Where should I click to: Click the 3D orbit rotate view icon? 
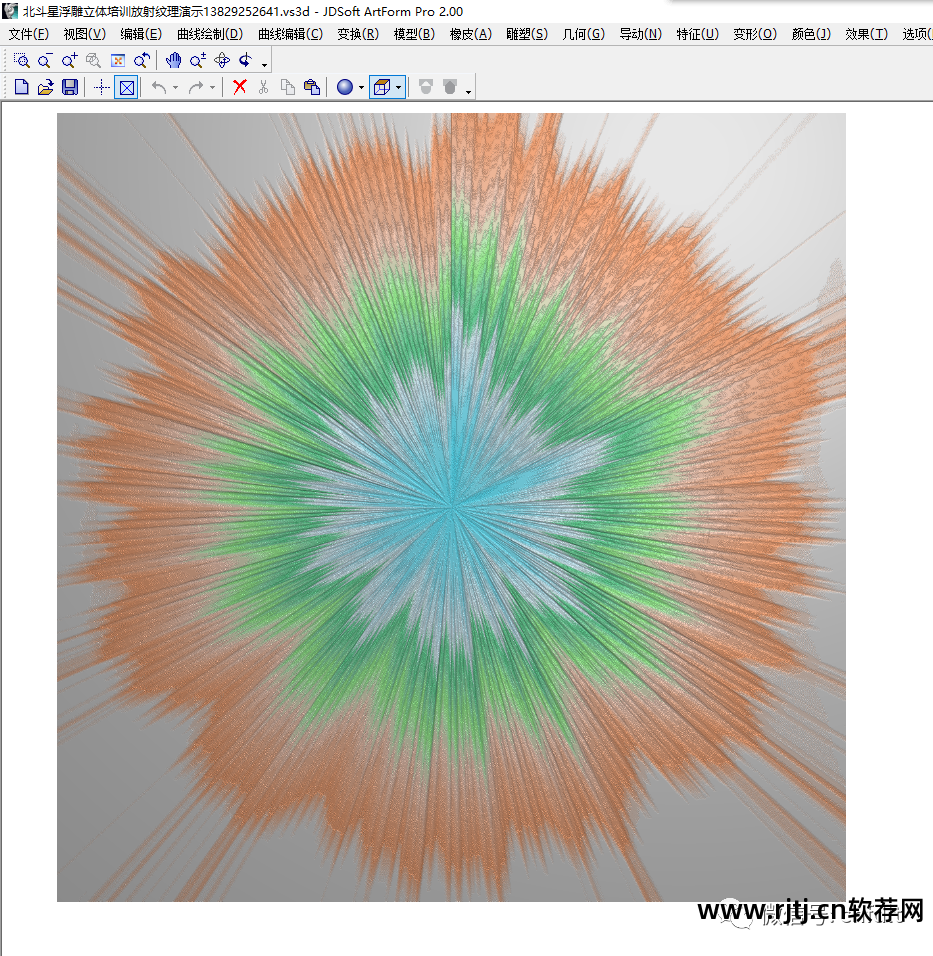222,61
